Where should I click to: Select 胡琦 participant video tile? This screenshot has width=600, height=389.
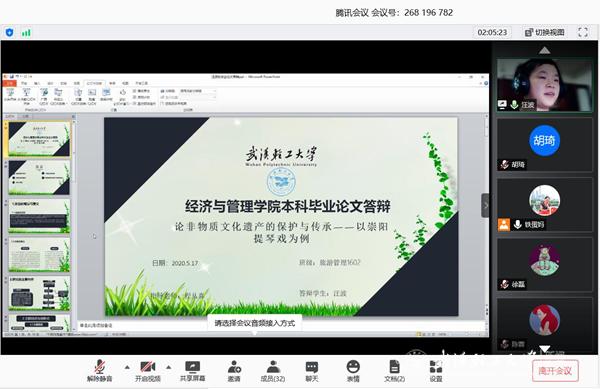[545, 145]
